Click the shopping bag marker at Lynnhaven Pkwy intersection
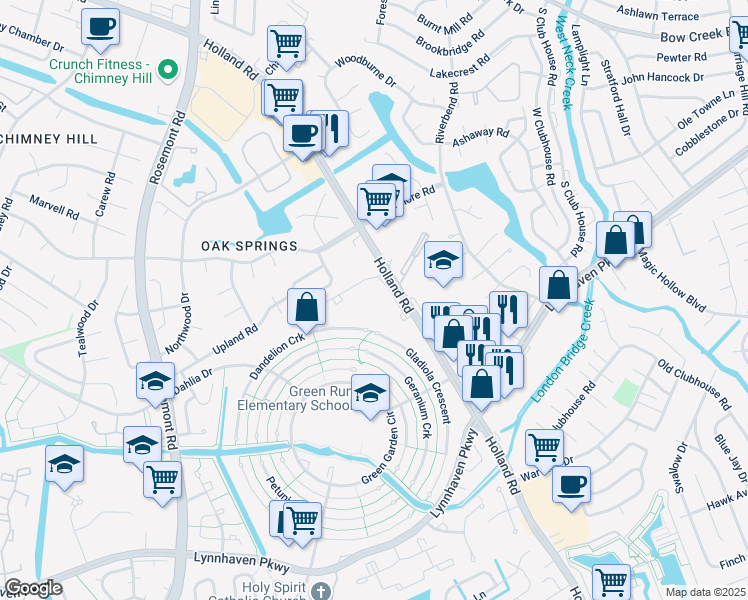Viewport: 748px width, 600px height. tap(481, 384)
